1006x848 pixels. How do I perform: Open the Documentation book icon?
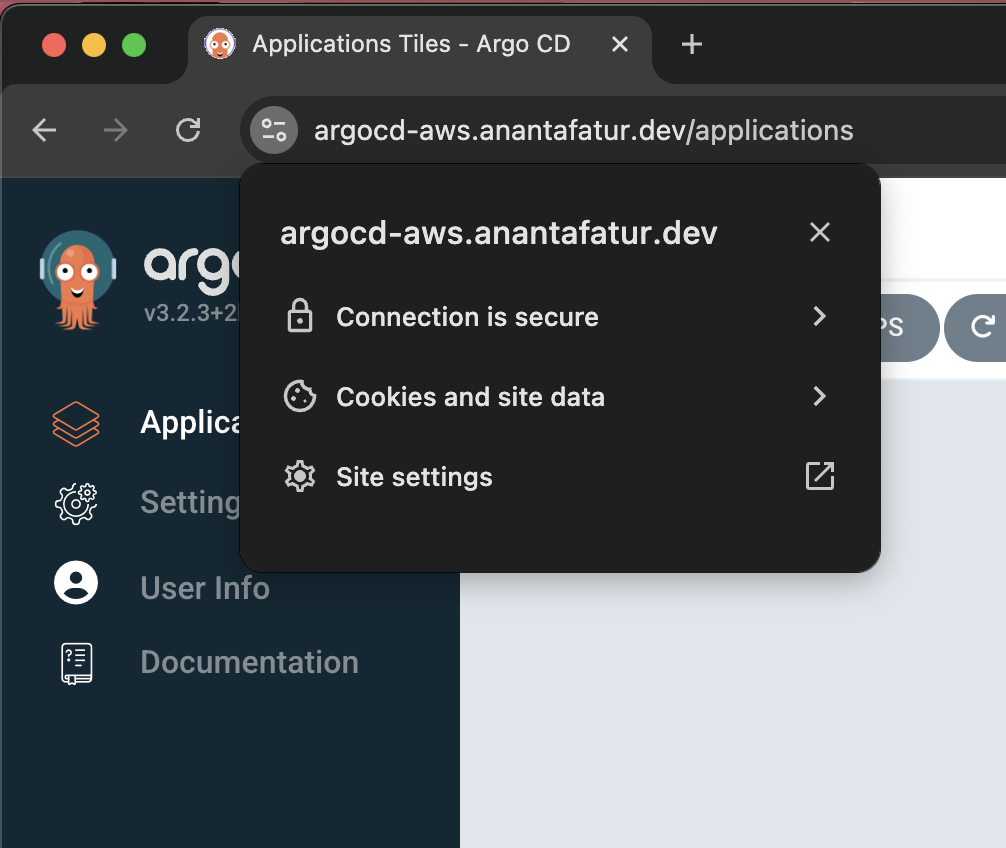tap(76, 662)
